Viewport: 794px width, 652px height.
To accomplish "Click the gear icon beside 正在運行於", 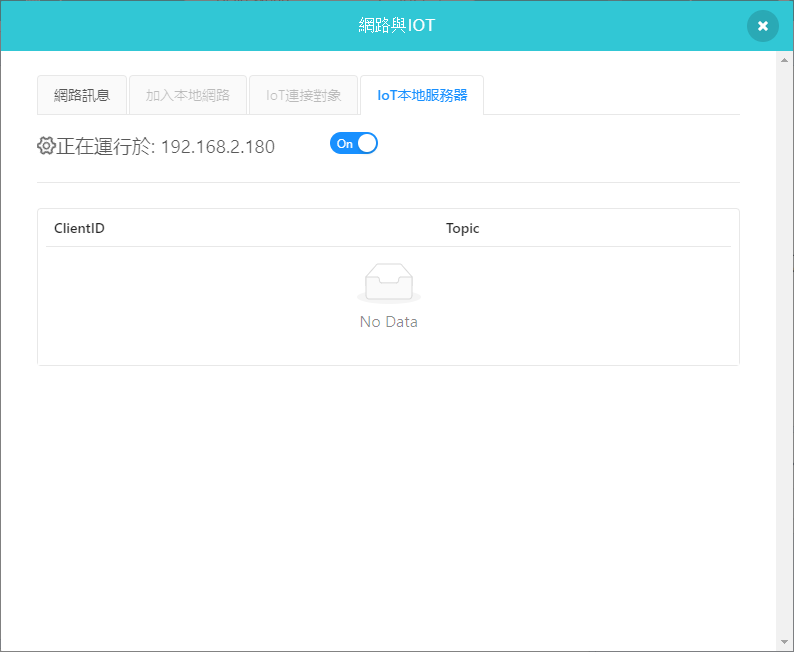I will 46,146.
